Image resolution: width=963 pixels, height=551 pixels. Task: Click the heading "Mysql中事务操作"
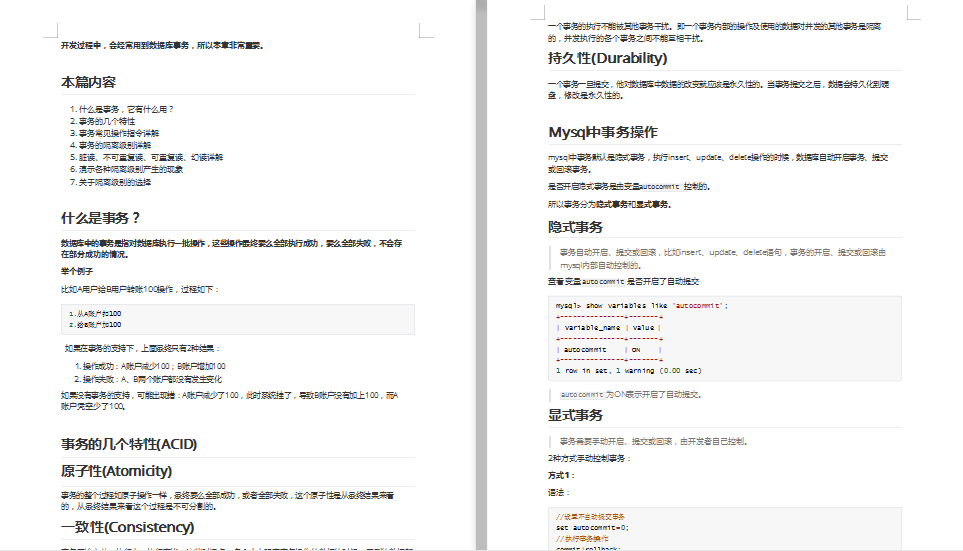603,132
